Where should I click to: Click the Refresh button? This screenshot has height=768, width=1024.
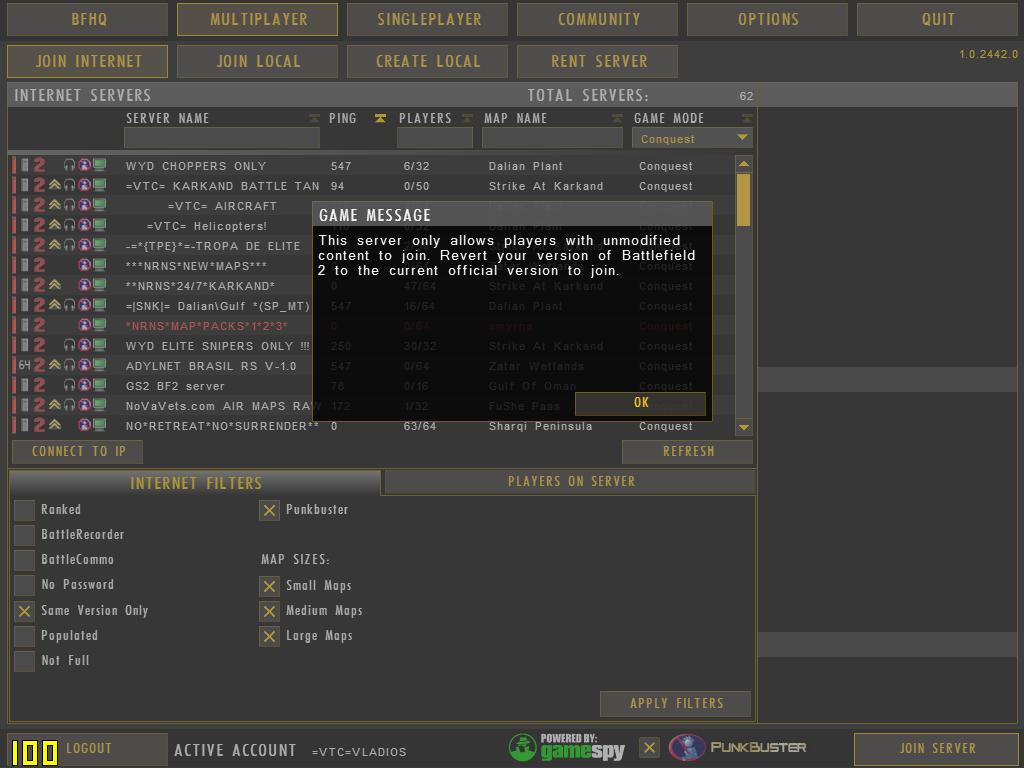point(688,451)
